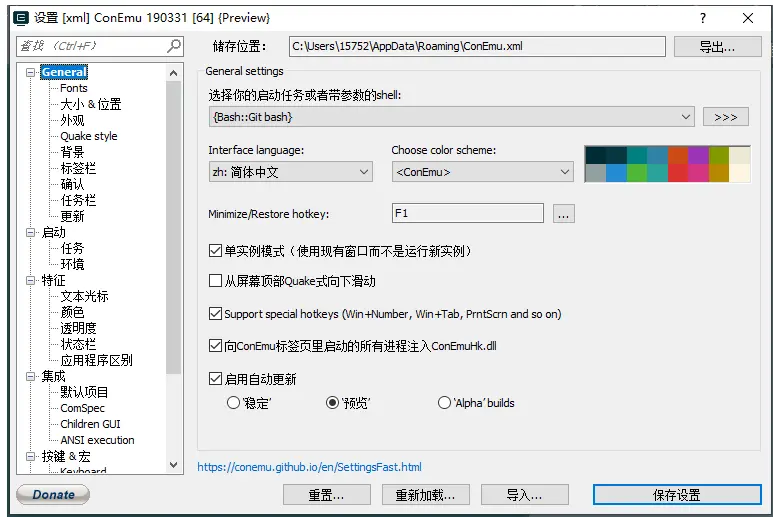Open the 外观 settings page
This screenshot has width=773, height=517.
(72, 120)
